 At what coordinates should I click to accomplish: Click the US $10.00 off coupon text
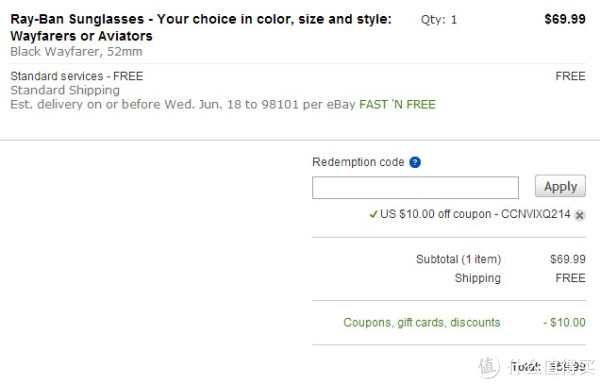[475, 214]
